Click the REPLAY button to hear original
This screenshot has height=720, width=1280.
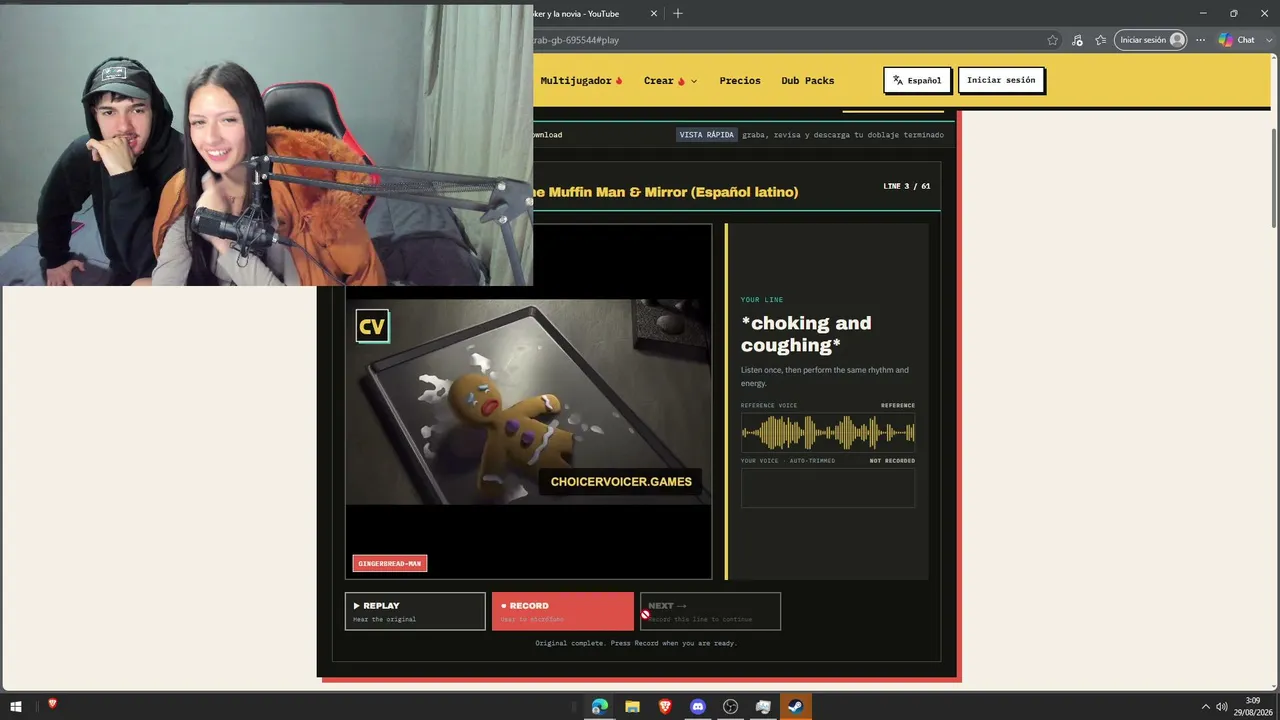(x=415, y=611)
